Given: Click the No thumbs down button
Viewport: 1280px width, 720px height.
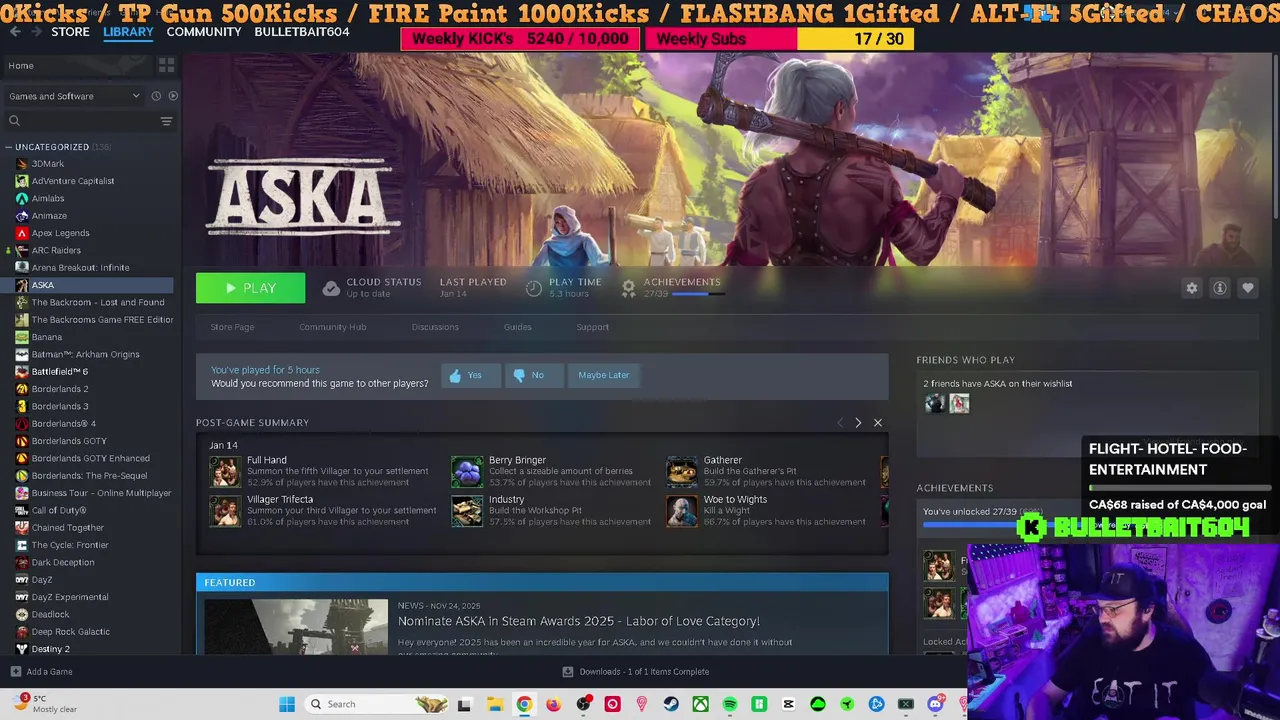Looking at the screenshot, I should pos(533,375).
